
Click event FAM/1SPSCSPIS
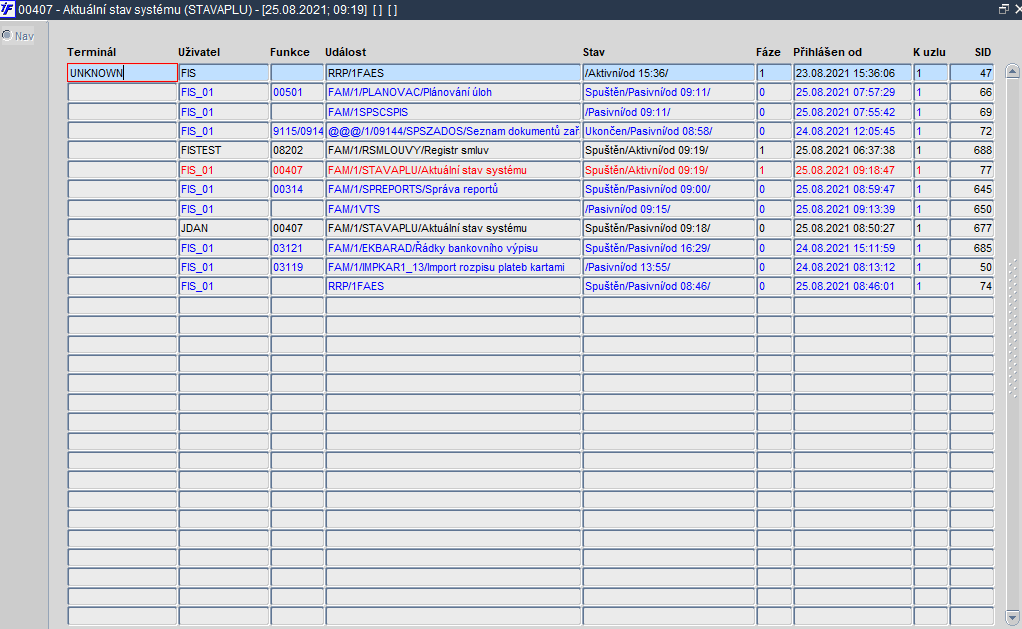[x=453, y=111]
